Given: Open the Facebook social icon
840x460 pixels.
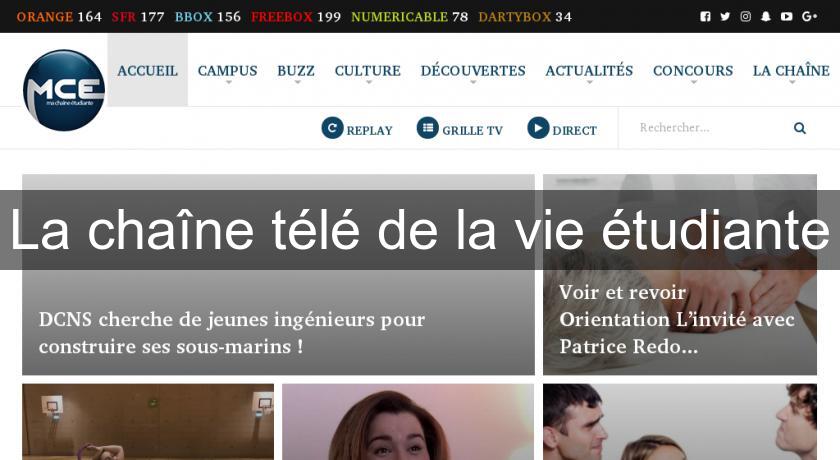Looking at the screenshot, I should click(705, 17).
